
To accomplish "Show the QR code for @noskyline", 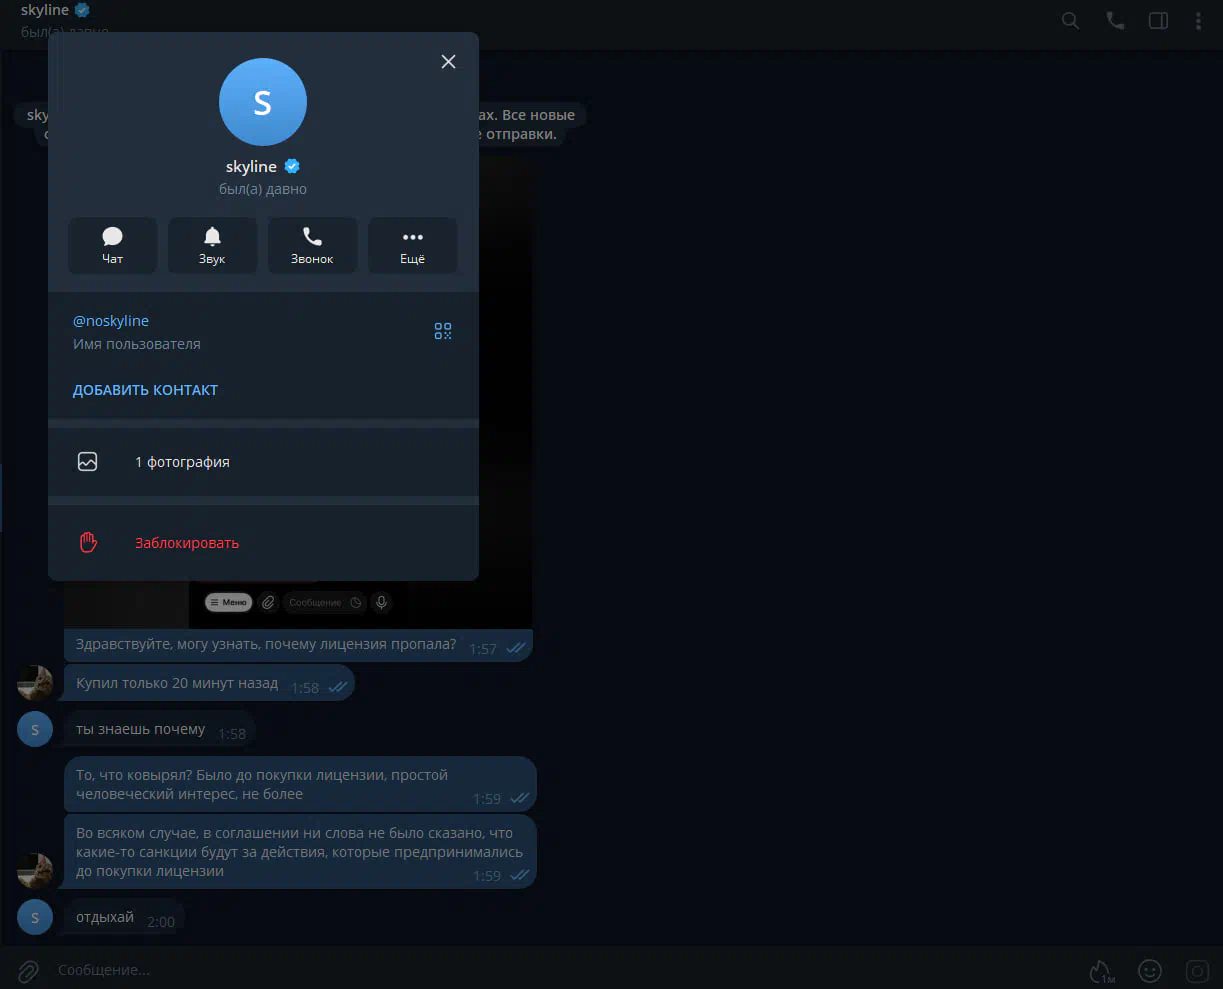I will (x=443, y=331).
